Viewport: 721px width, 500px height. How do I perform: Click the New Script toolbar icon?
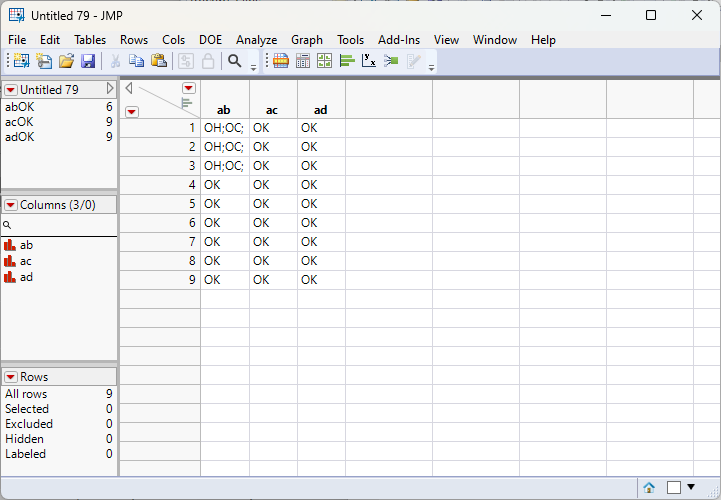[x=44, y=61]
